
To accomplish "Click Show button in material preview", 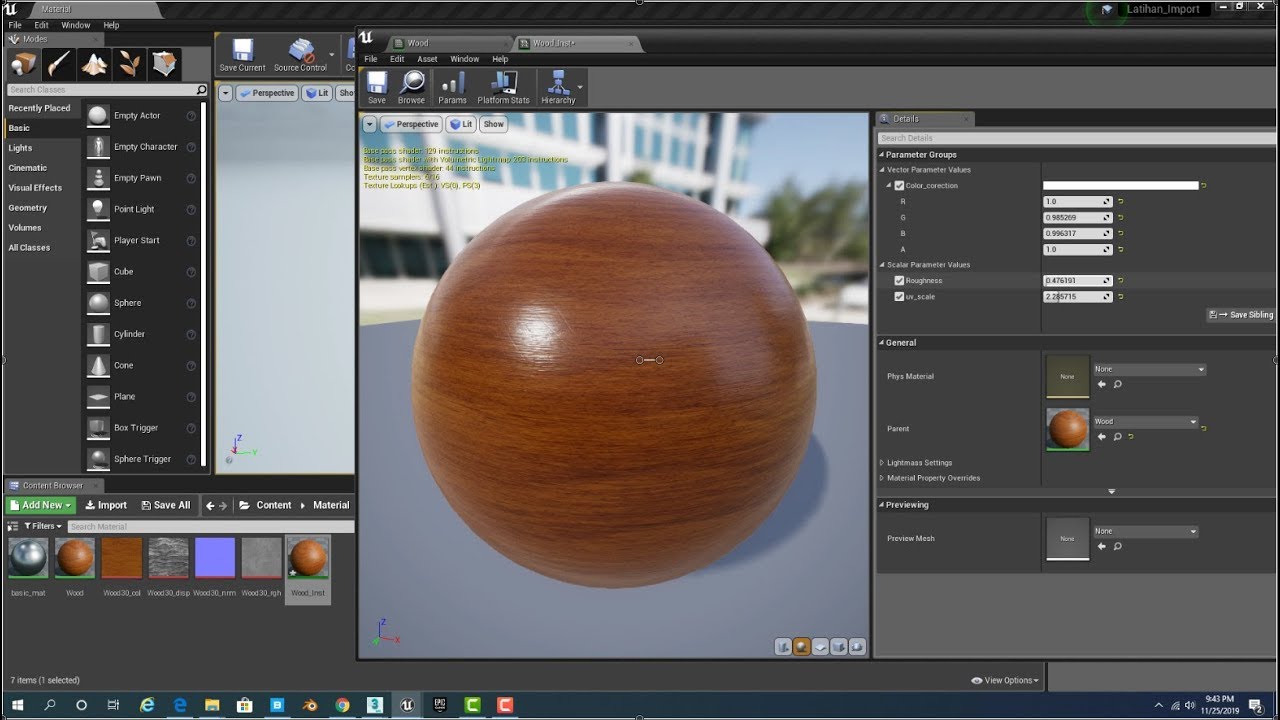I will tap(494, 124).
